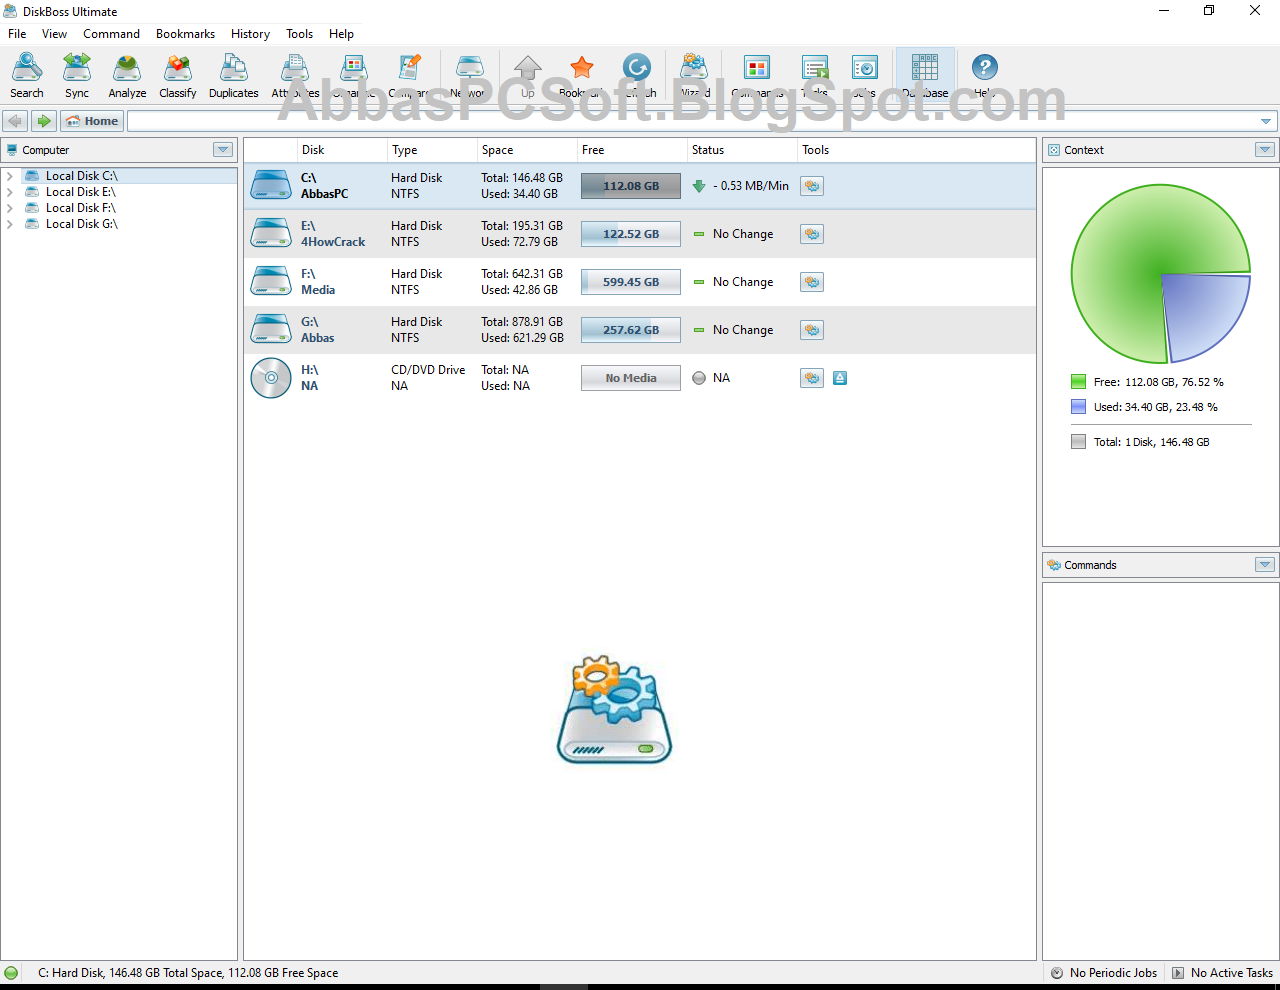Click the No Media button for H:\
The image size is (1280, 990).
click(631, 378)
